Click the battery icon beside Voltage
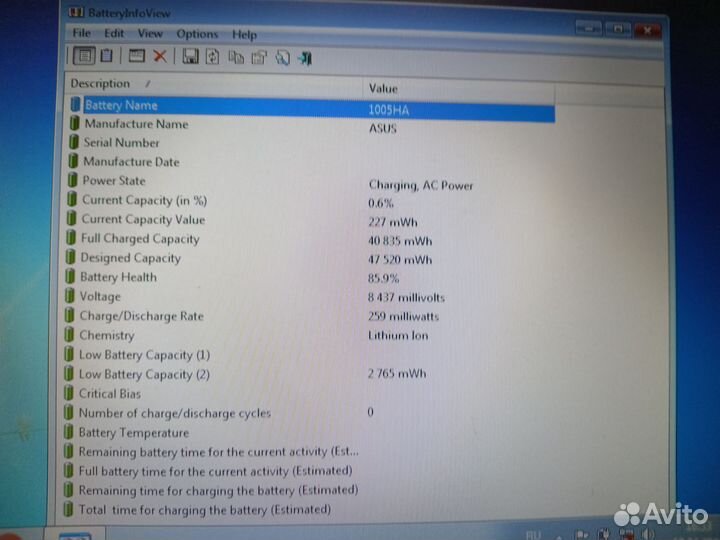 pyautogui.click(x=69, y=296)
